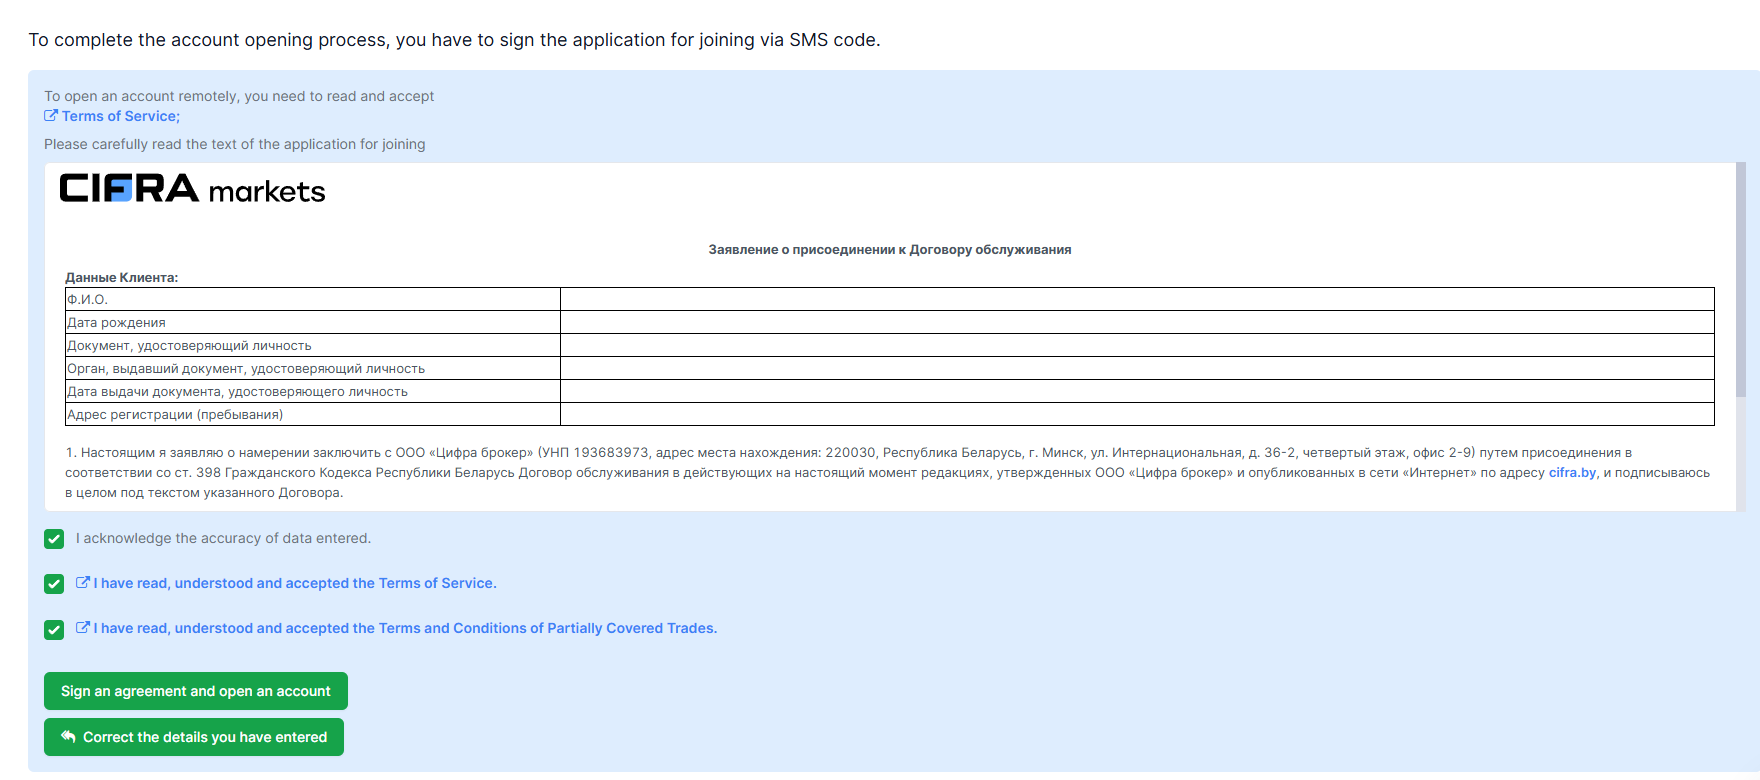Click the empty Ф.И.О. value cell

pyautogui.click(x=1136, y=299)
